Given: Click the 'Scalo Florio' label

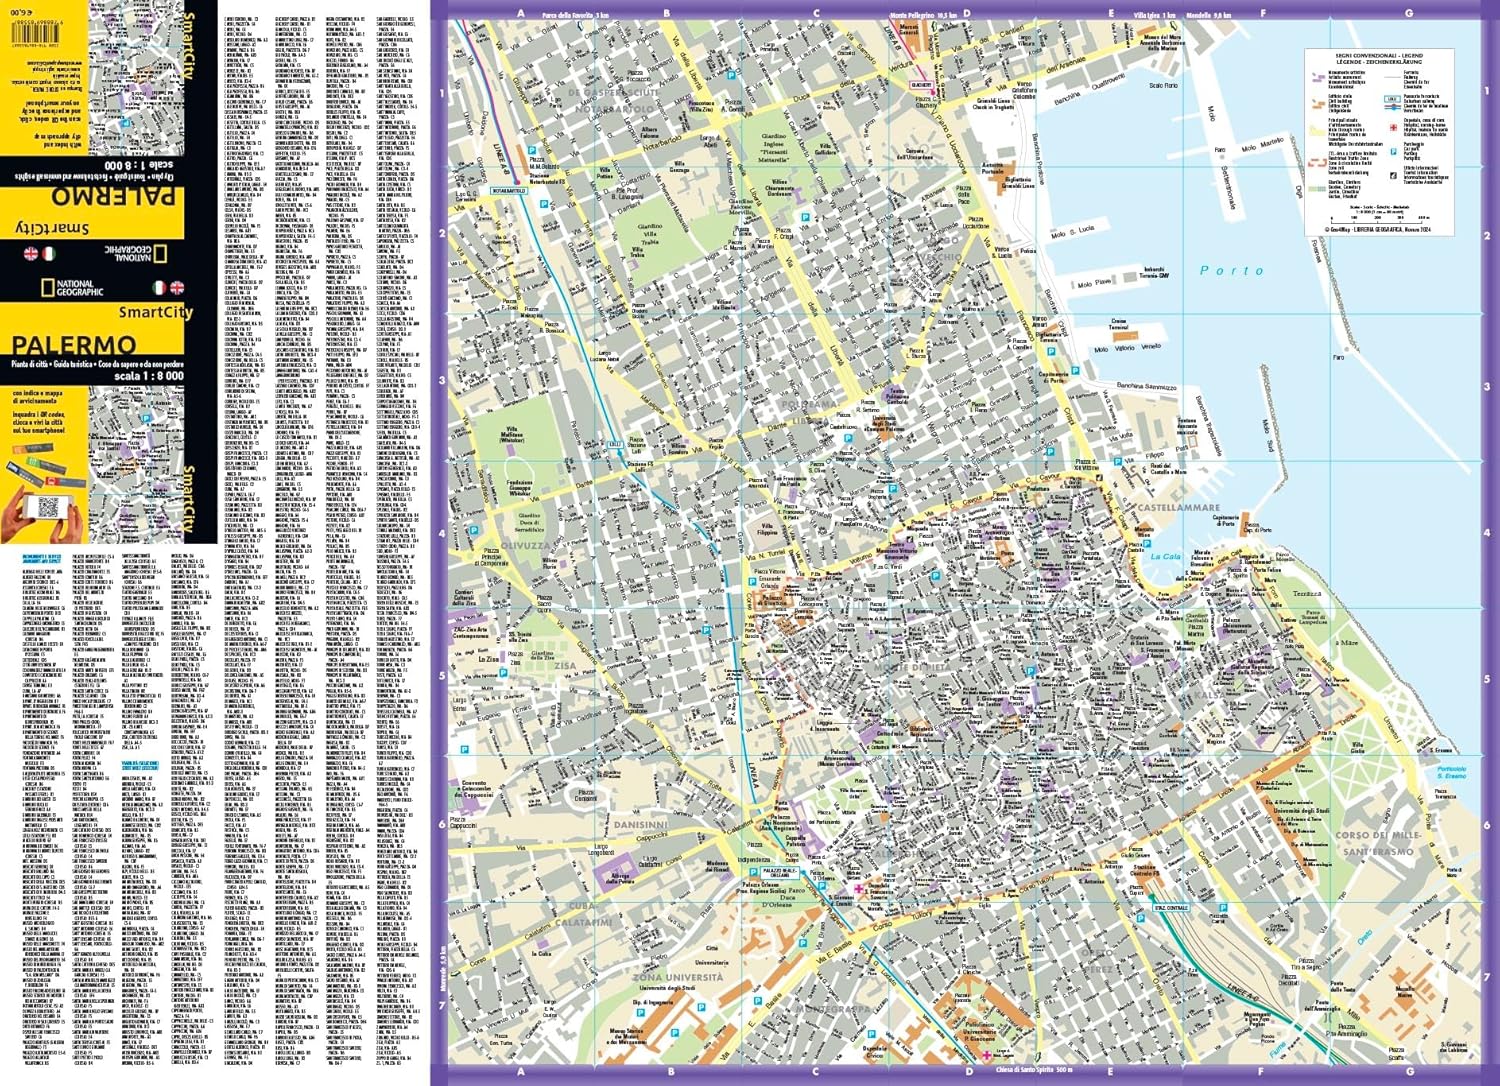Looking at the screenshot, I should point(1163,86).
